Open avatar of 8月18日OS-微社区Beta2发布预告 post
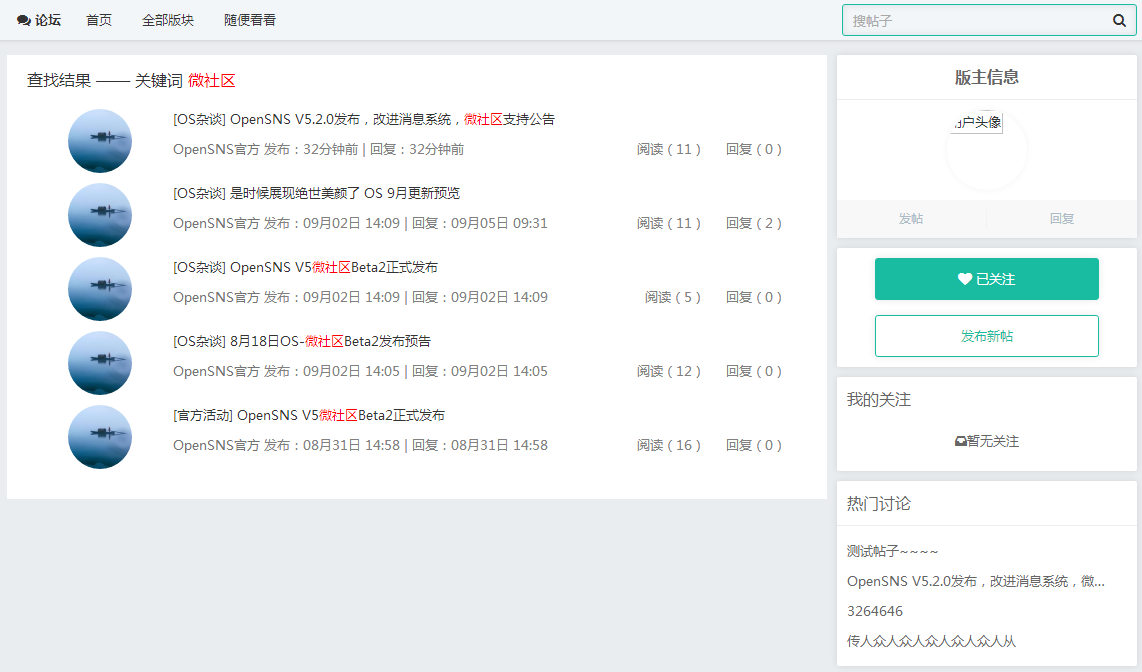 [100, 363]
